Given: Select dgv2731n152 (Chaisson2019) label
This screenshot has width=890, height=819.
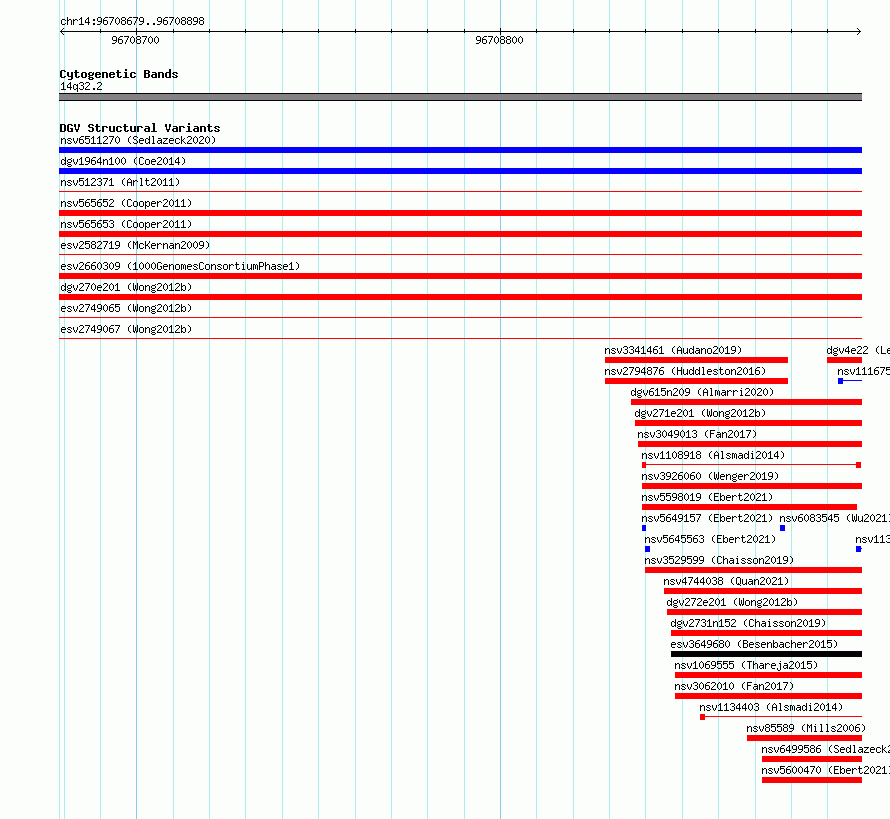Looking at the screenshot, I should pos(748,623).
